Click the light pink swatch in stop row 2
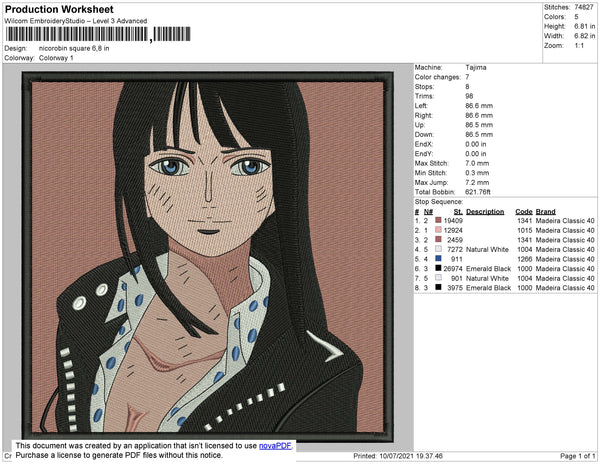The image size is (600, 464). tap(439, 230)
